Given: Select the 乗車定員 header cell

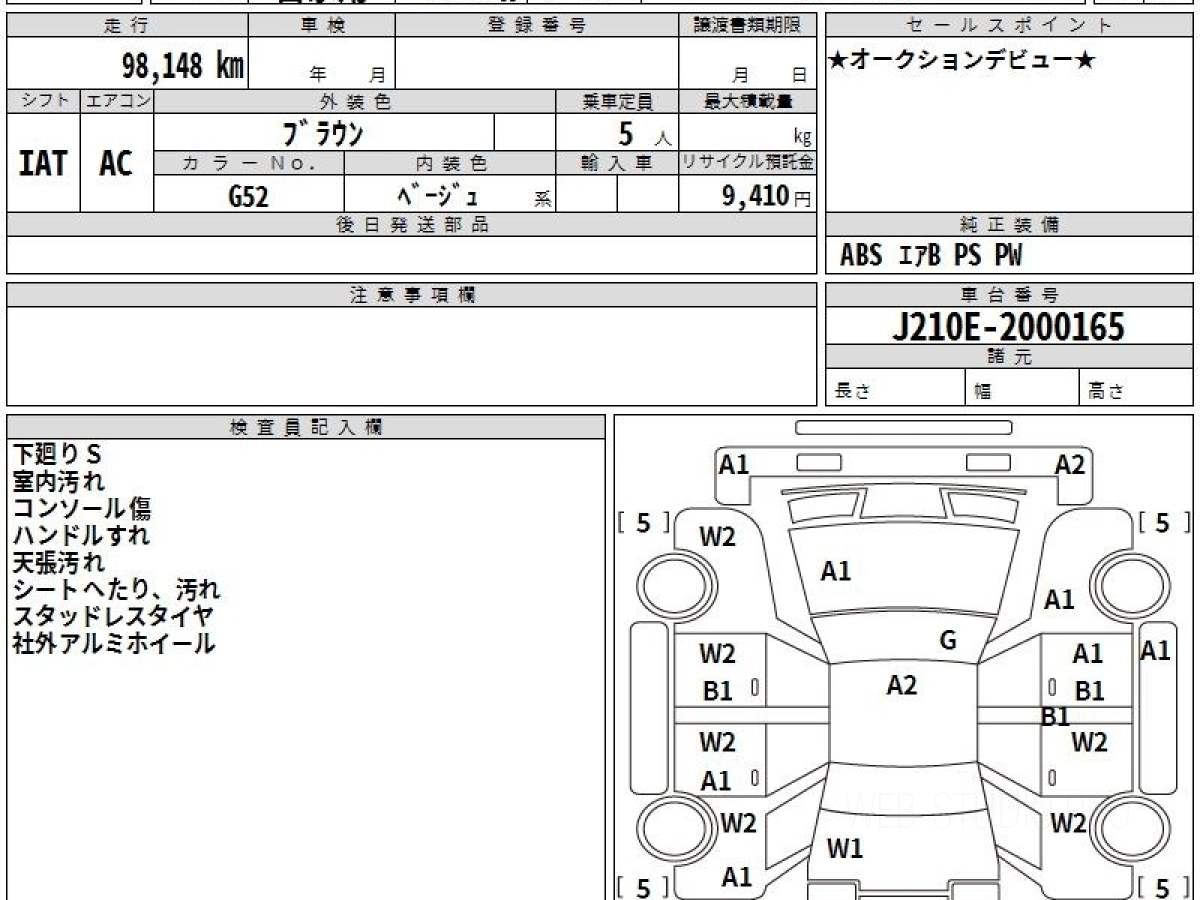Looking at the screenshot, I should 617,101.
